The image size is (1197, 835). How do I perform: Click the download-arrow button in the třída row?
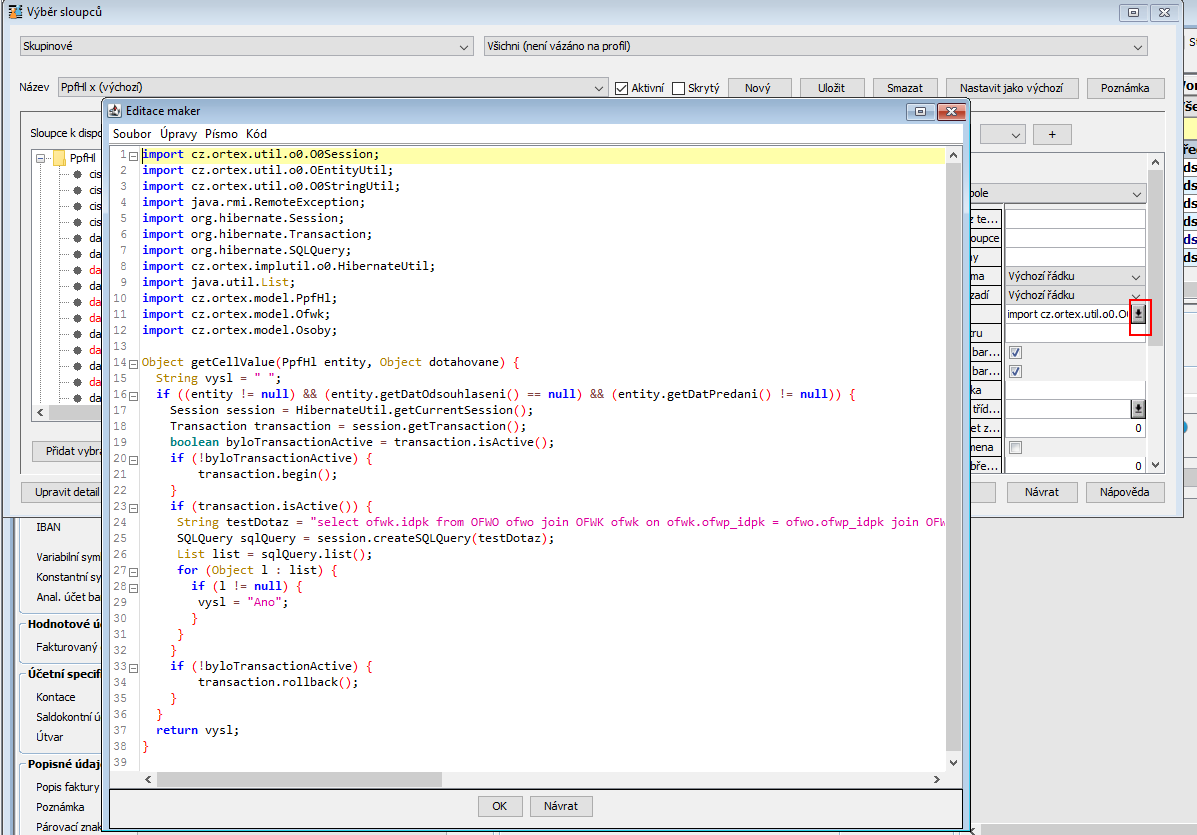pyautogui.click(x=1138, y=409)
